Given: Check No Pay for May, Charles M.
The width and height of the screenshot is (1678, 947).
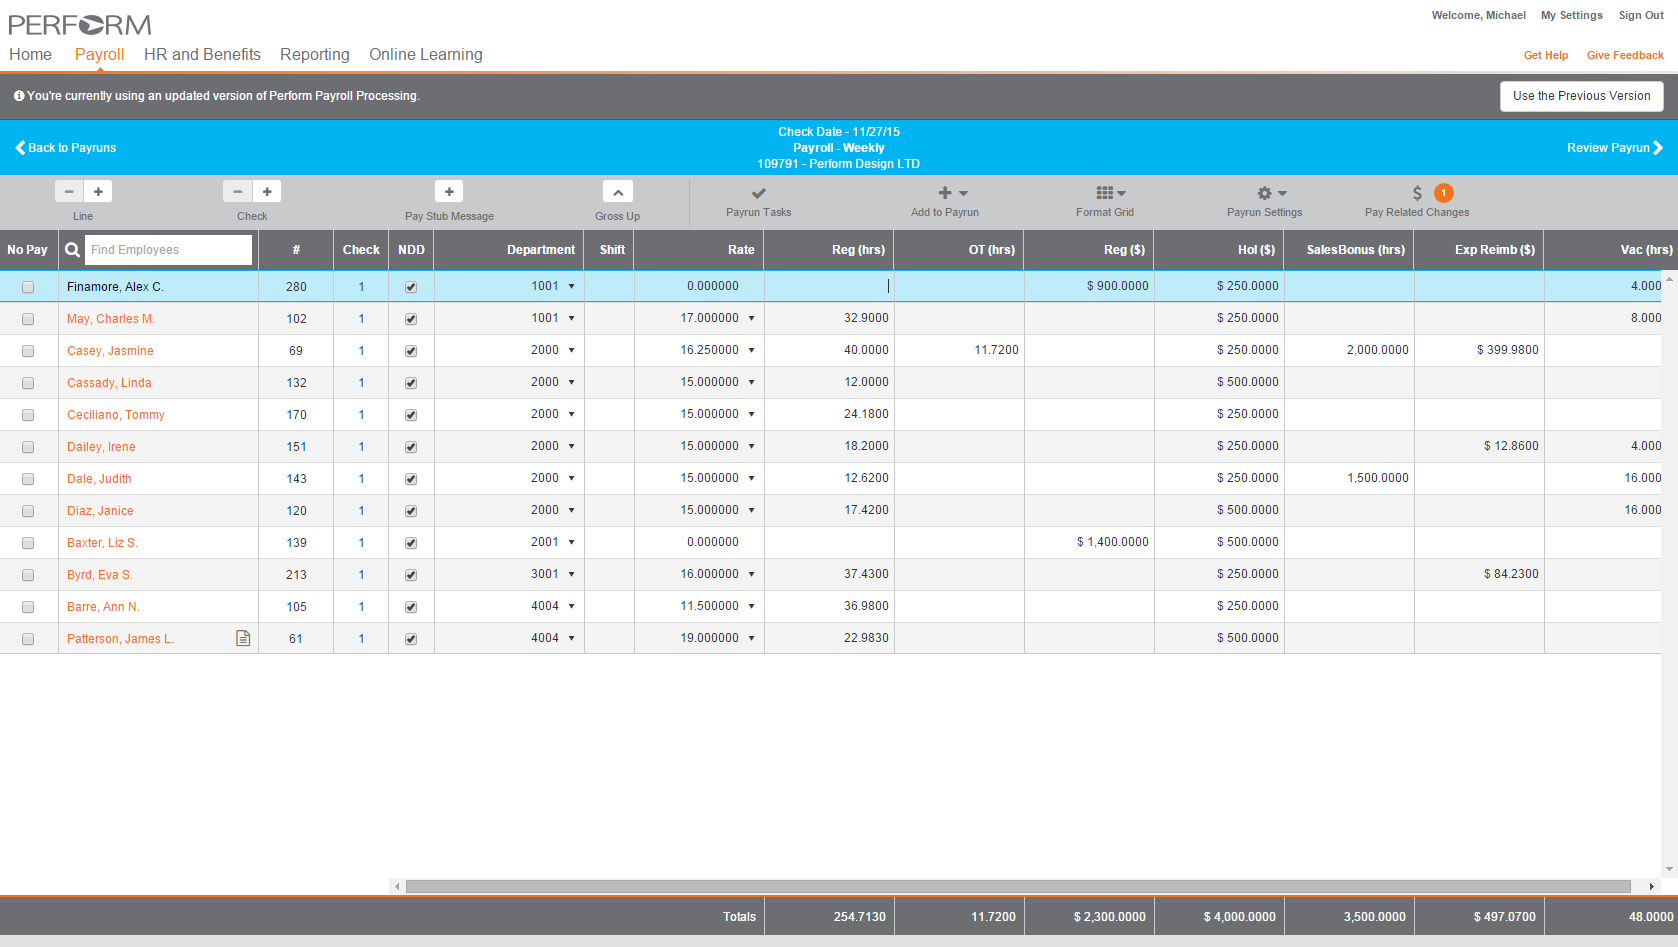Looking at the screenshot, I should click(x=28, y=319).
